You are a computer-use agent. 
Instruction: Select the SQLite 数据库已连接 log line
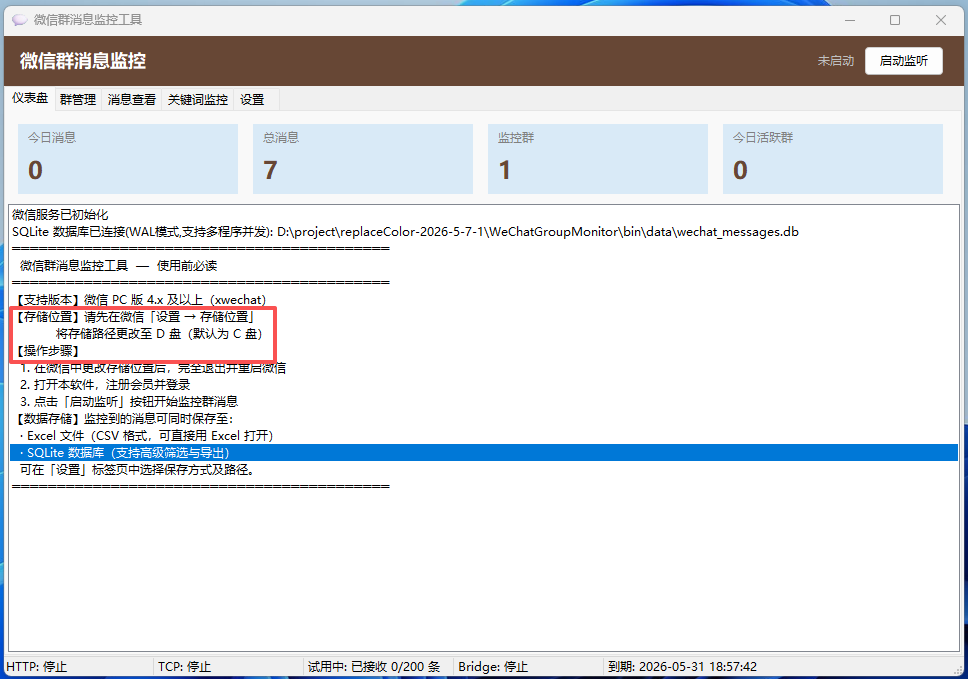click(484, 232)
